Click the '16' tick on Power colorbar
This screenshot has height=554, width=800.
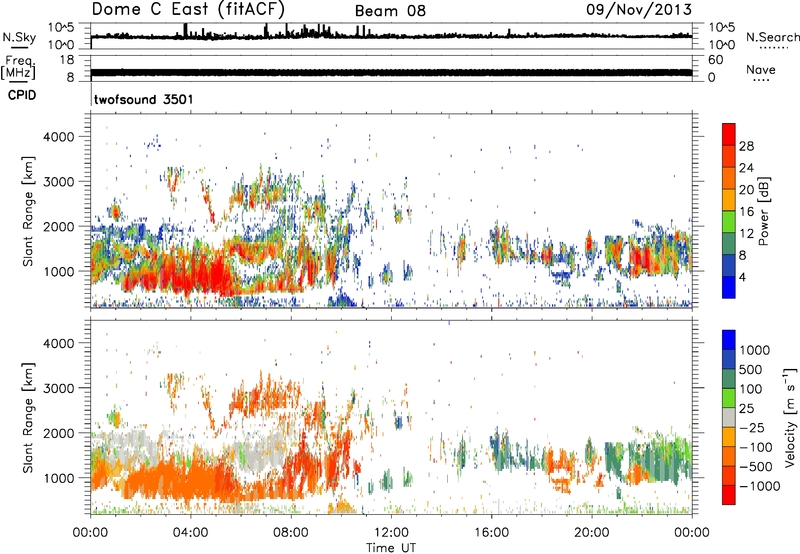pos(746,211)
